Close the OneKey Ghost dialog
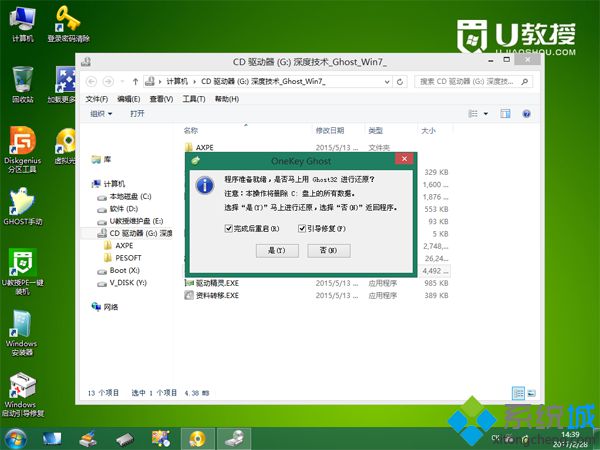 tap(404, 158)
